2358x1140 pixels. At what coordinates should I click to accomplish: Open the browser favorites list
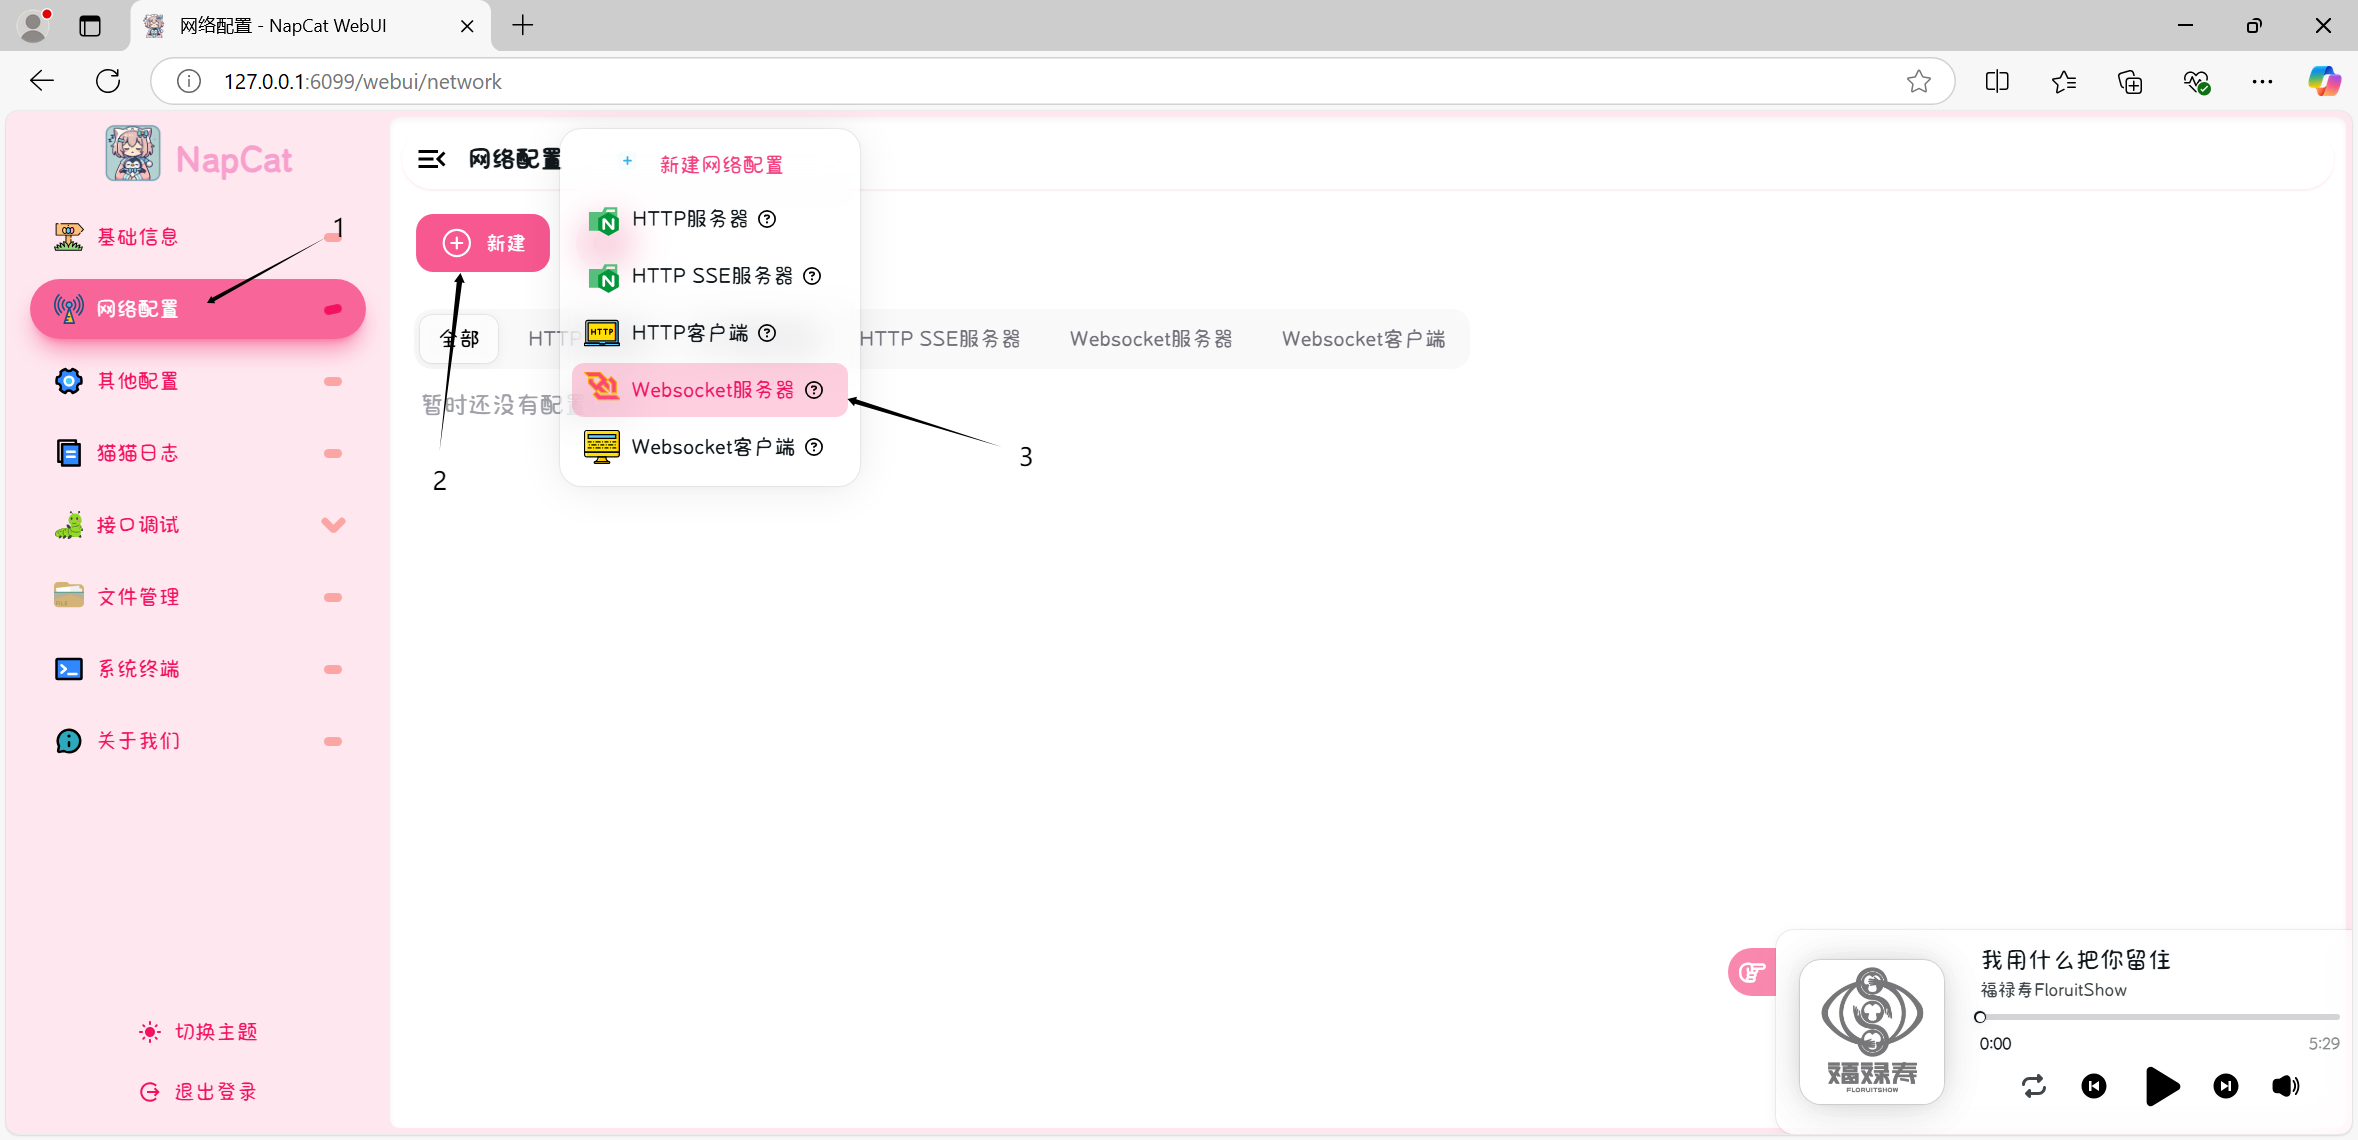pyautogui.click(x=2063, y=82)
